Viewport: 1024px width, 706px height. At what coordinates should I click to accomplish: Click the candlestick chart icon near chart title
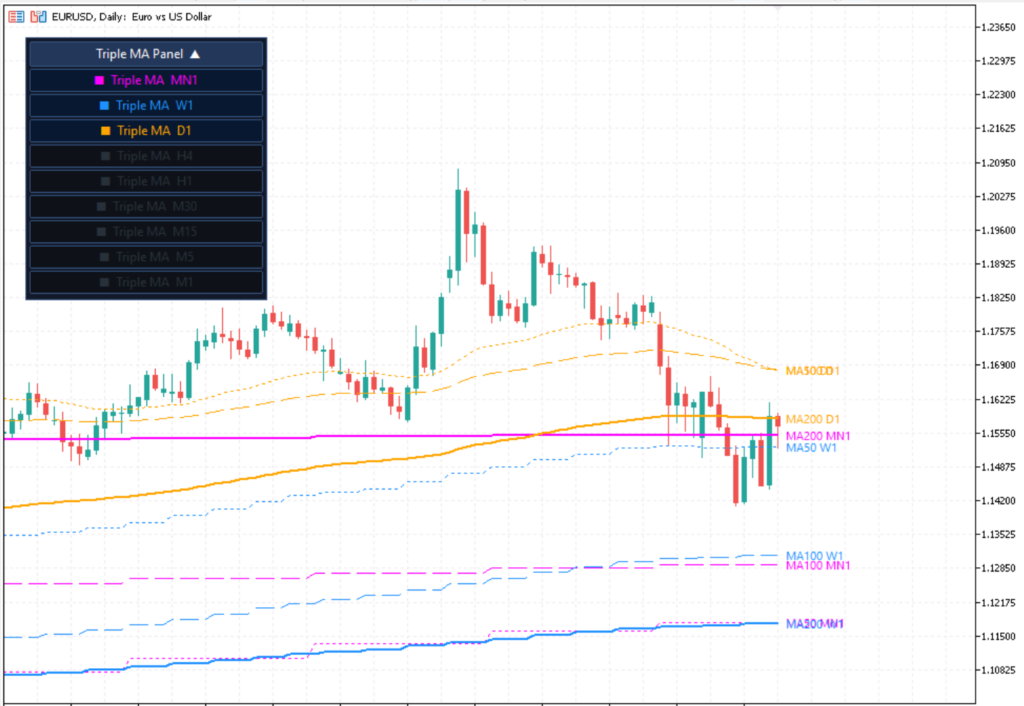click(38, 17)
